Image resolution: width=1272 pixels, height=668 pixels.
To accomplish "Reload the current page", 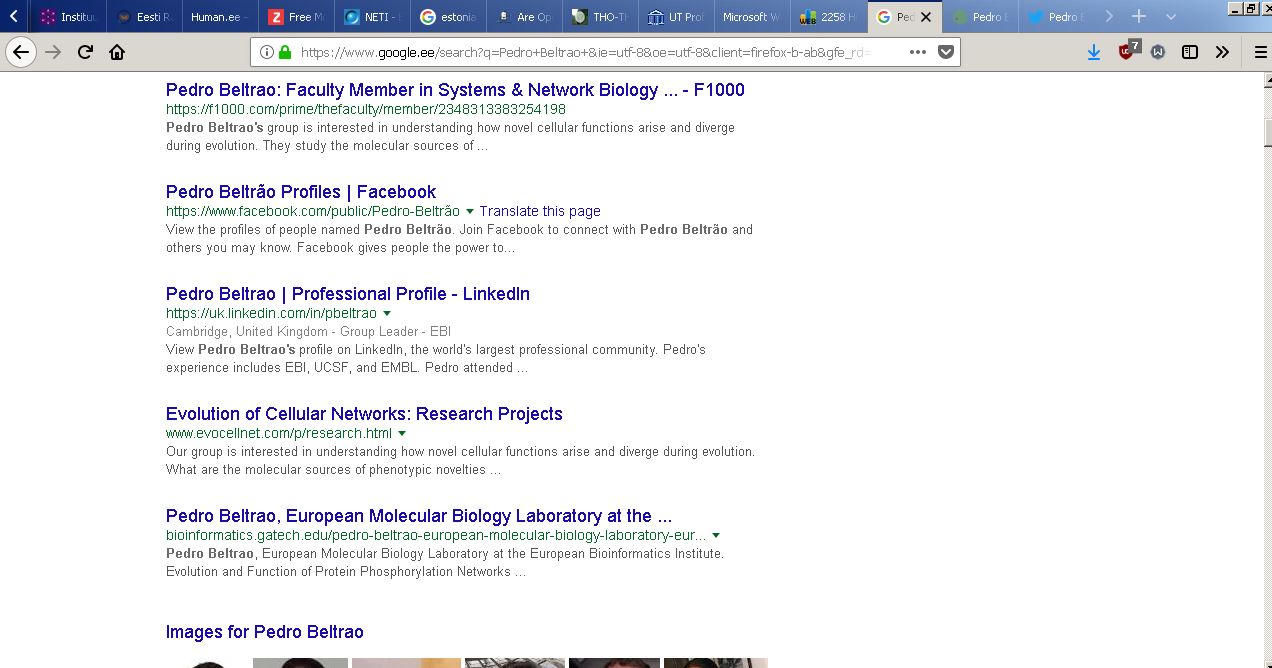I will 85,52.
